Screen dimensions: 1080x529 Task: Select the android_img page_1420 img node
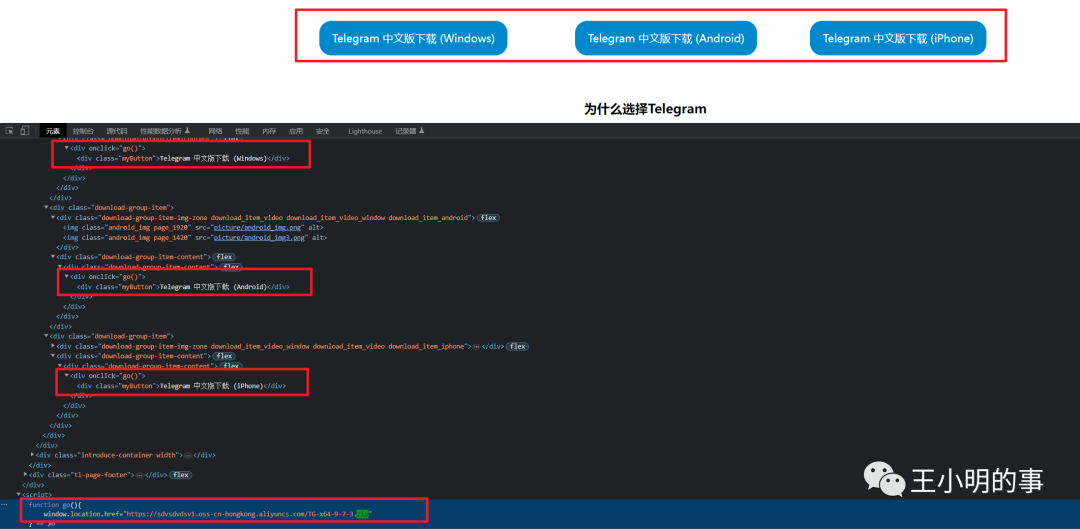195,238
